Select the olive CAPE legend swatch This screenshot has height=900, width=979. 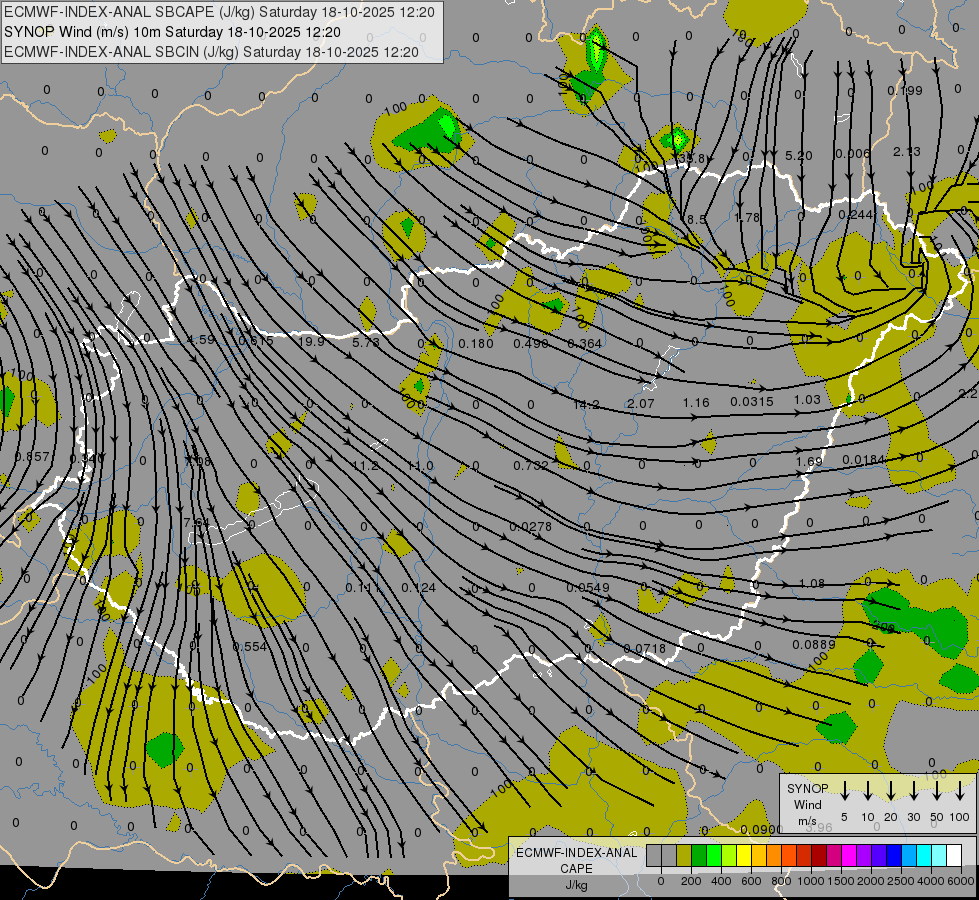[x=684, y=855]
